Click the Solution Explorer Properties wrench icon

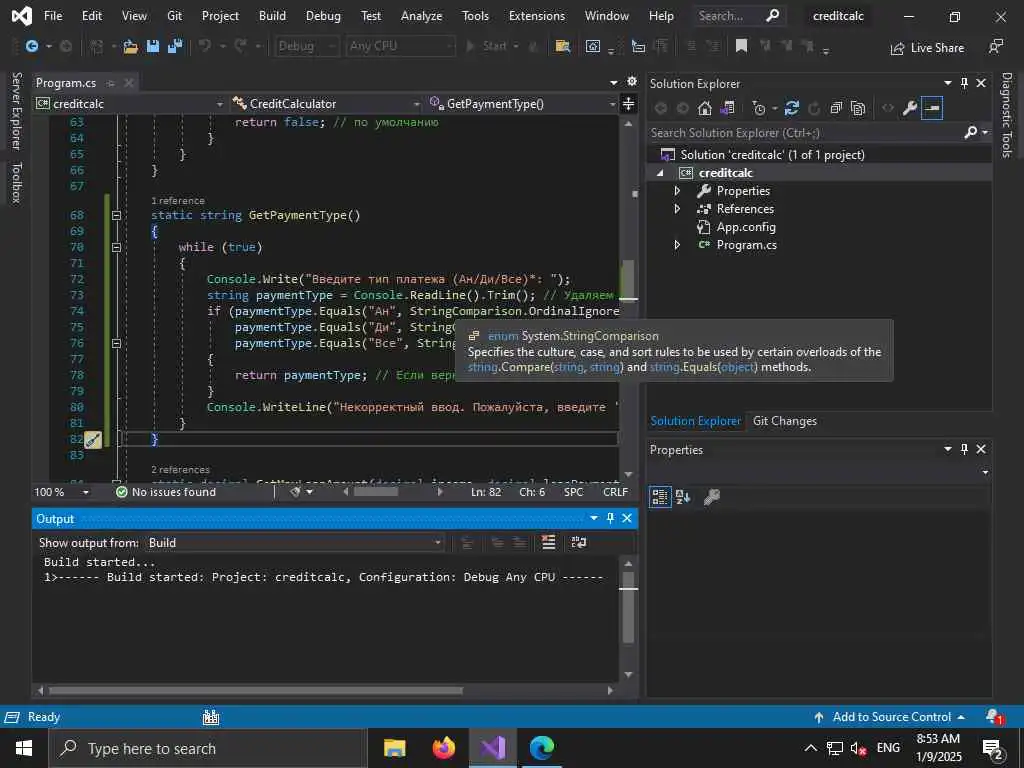tap(910, 108)
